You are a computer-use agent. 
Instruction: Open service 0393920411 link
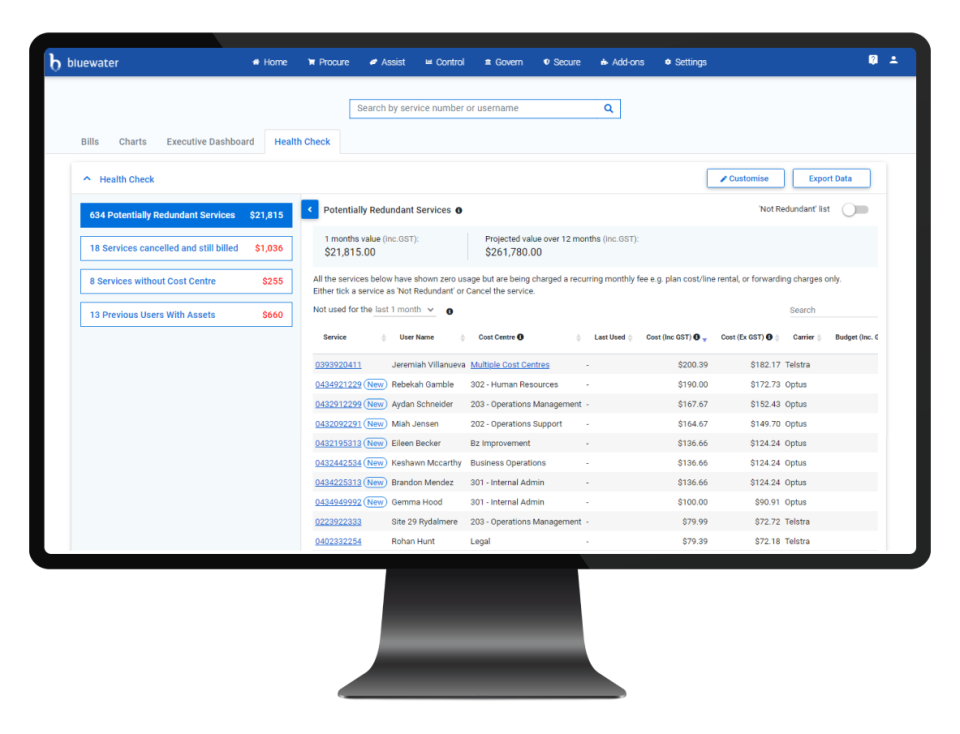point(338,365)
